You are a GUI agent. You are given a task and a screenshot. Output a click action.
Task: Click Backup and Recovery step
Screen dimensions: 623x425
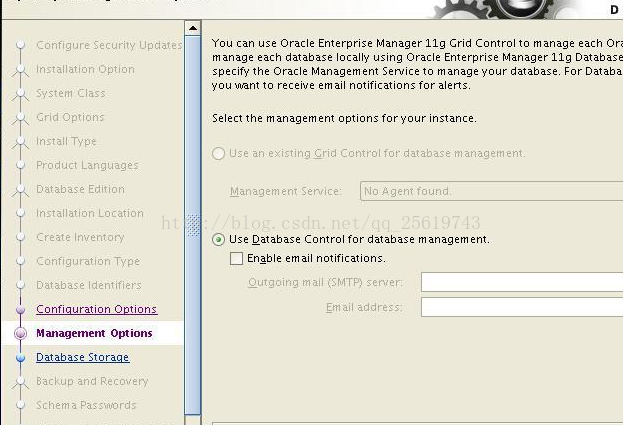pyautogui.click(x=92, y=381)
